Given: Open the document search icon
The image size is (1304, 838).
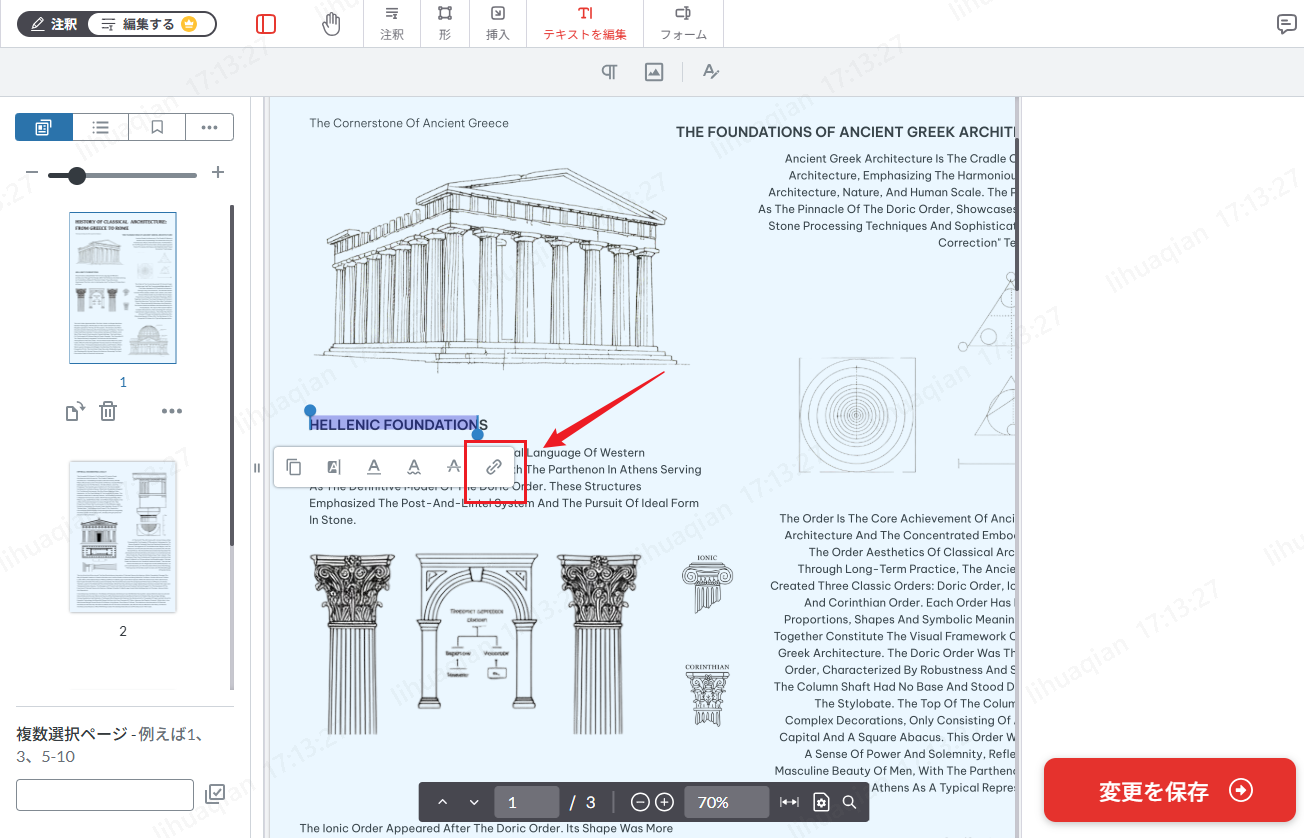Looking at the screenshot, I should coord(849,802).
